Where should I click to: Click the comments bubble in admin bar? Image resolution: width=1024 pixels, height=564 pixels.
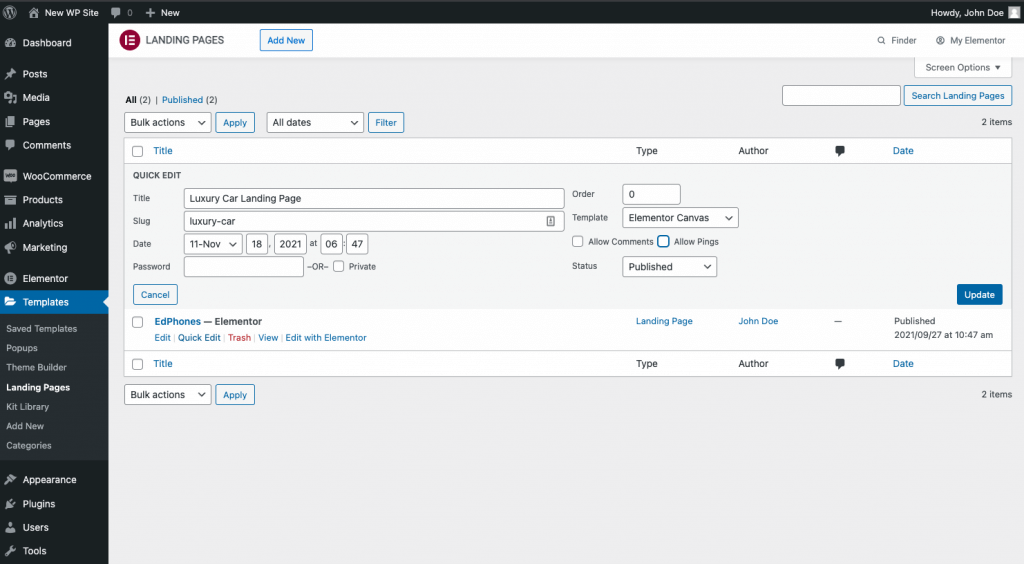pyautogui.click(x=117, y=12)
